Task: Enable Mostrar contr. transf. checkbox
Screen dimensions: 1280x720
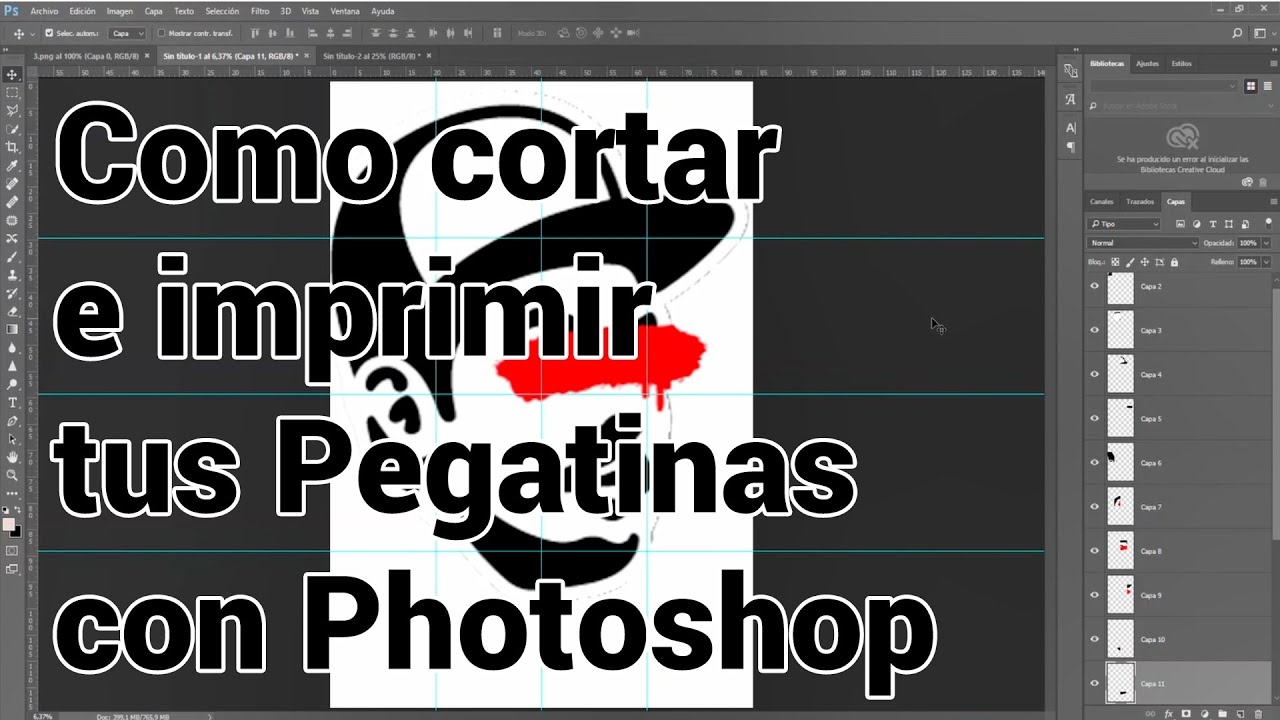Action: 162,33
